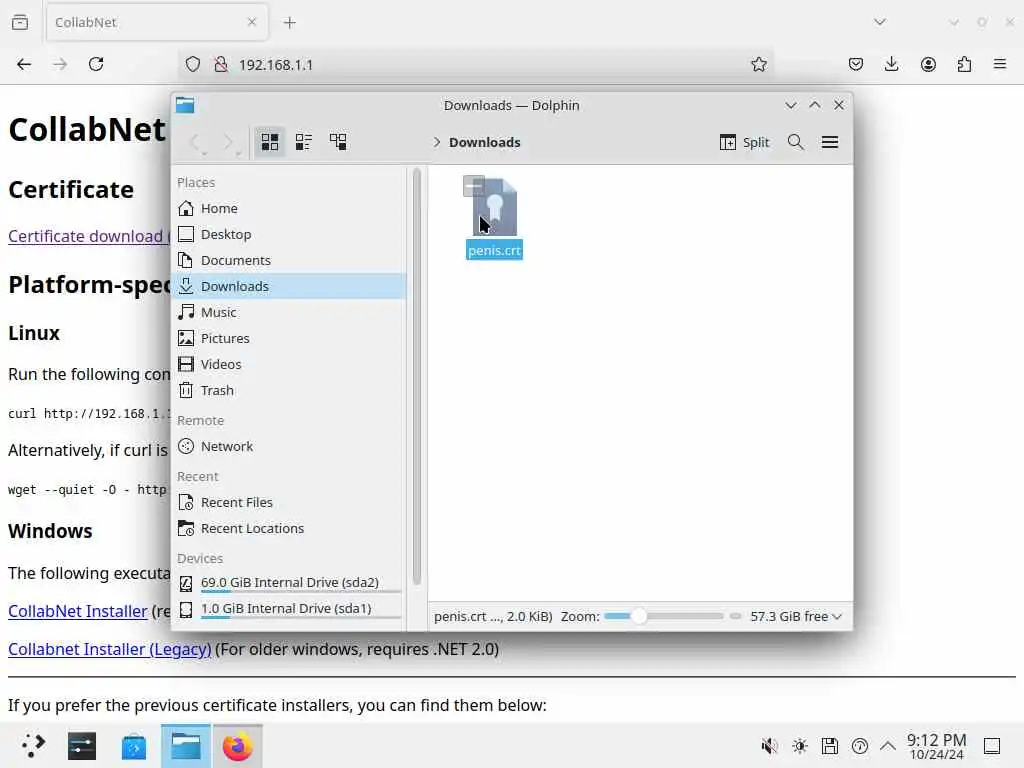This screenshot has width=1024, height=768.
Task: Open the brightness tray icon
Action: click(799, 746)
